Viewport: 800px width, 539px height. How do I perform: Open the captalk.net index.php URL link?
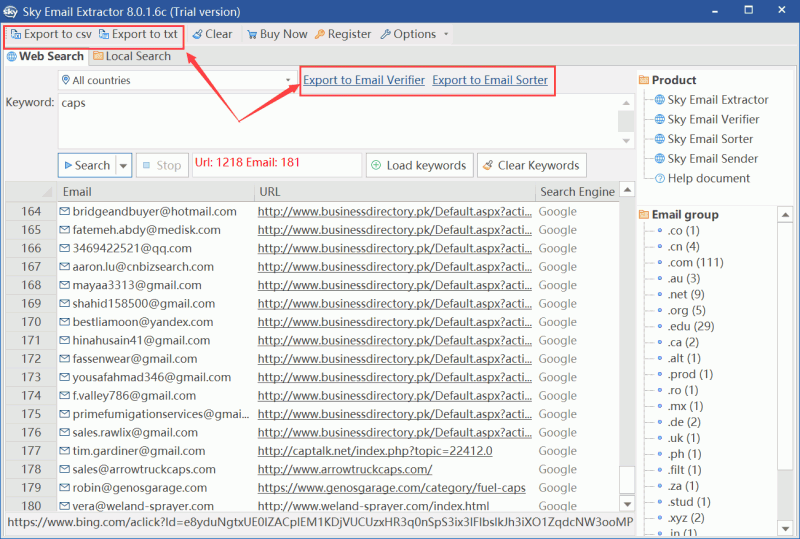[x=375, y=451]
